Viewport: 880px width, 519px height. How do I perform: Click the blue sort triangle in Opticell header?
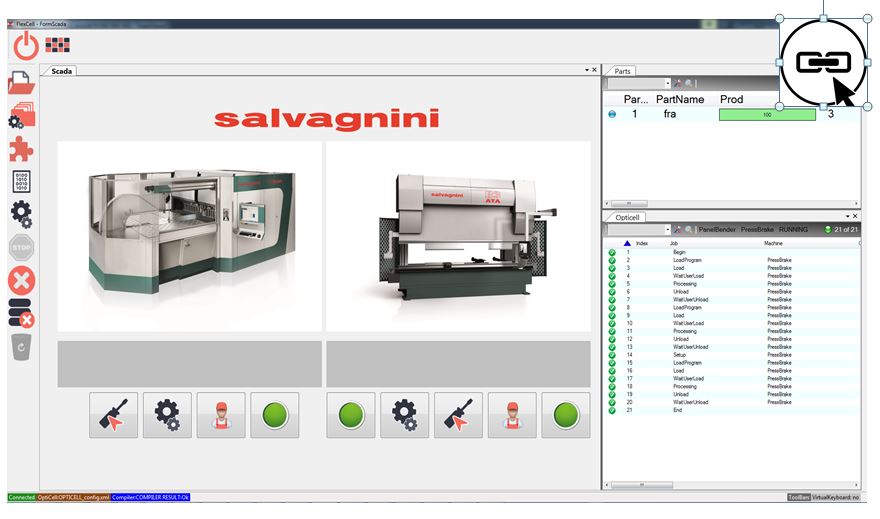pos(627,244)
